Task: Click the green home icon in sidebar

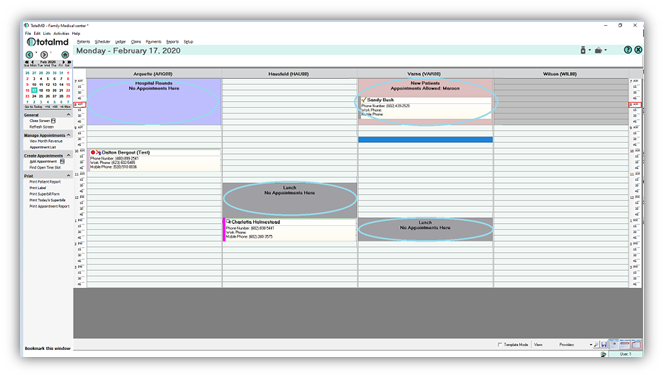Action: pyautogui.click(x=65, y=55)
